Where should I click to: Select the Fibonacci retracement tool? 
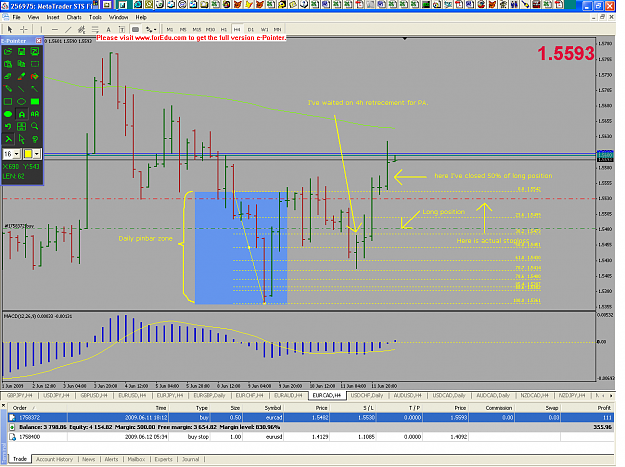click(x=95, y=29)
